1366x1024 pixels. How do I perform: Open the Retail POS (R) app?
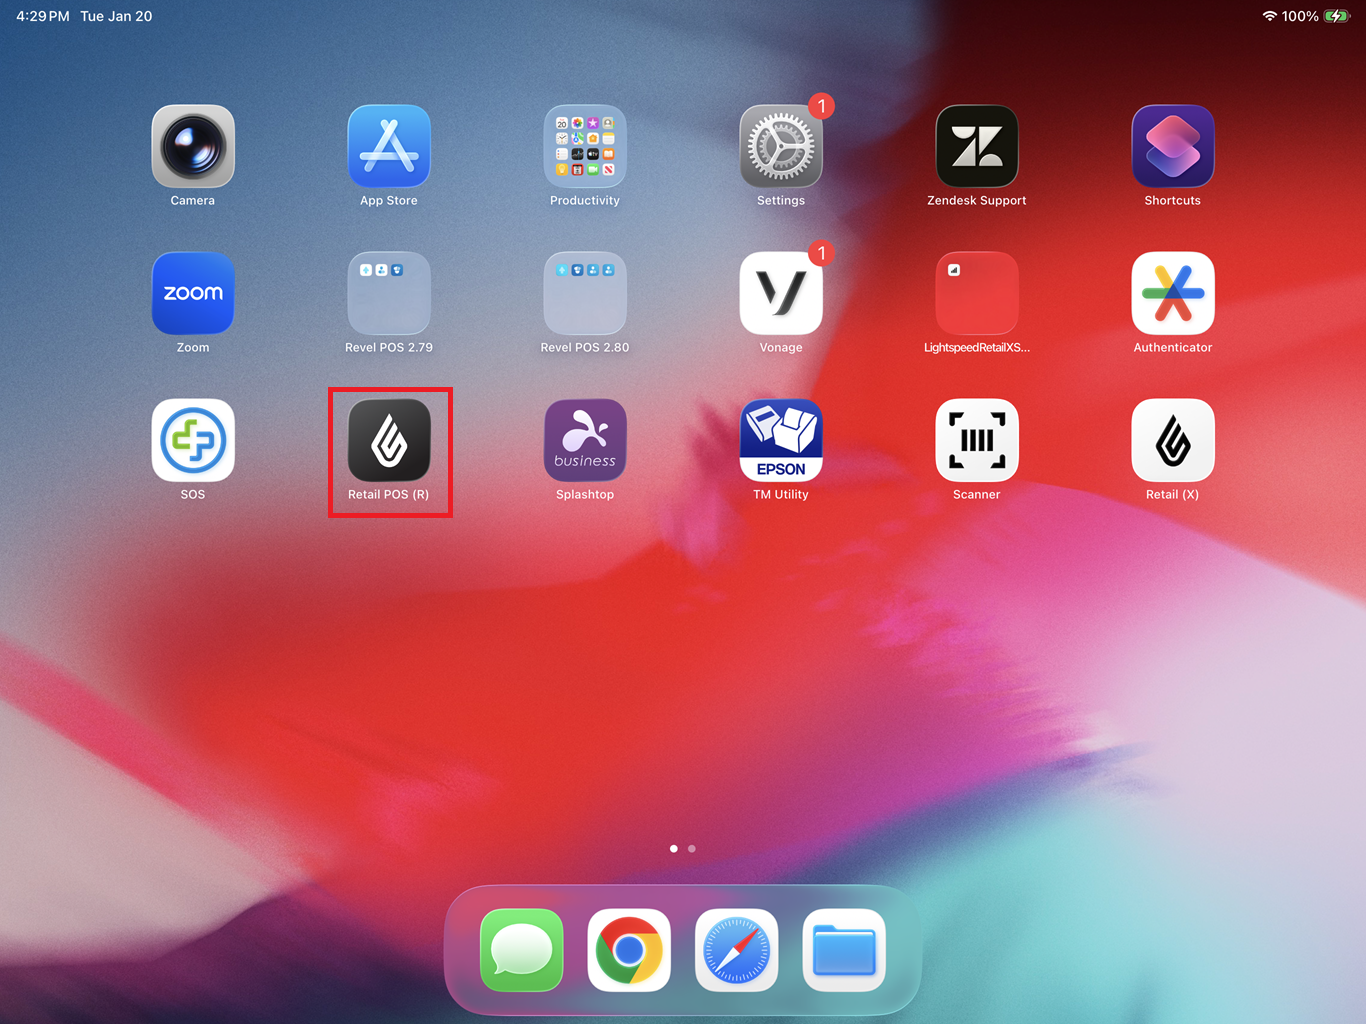389,440
